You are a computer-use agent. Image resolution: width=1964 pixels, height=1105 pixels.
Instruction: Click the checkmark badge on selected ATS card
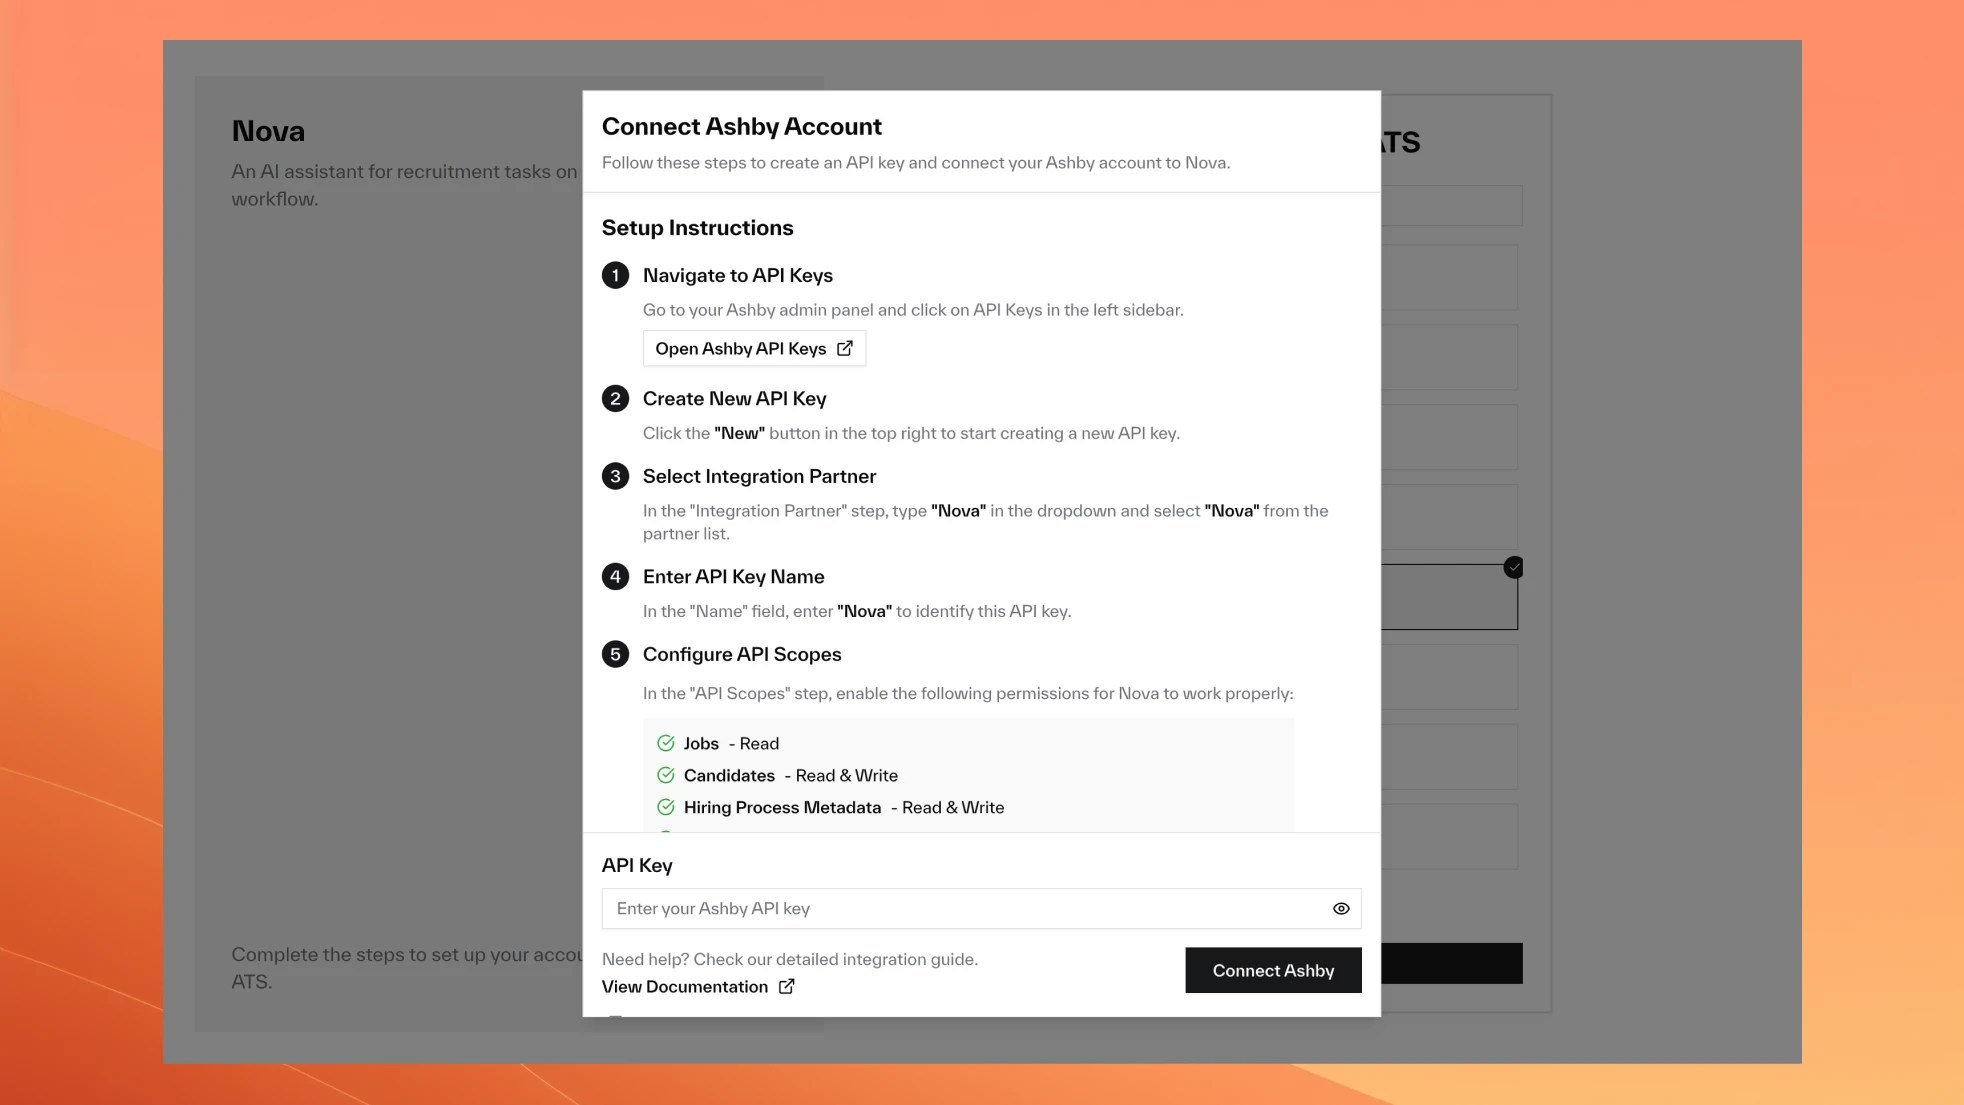tap(1514, 567)
